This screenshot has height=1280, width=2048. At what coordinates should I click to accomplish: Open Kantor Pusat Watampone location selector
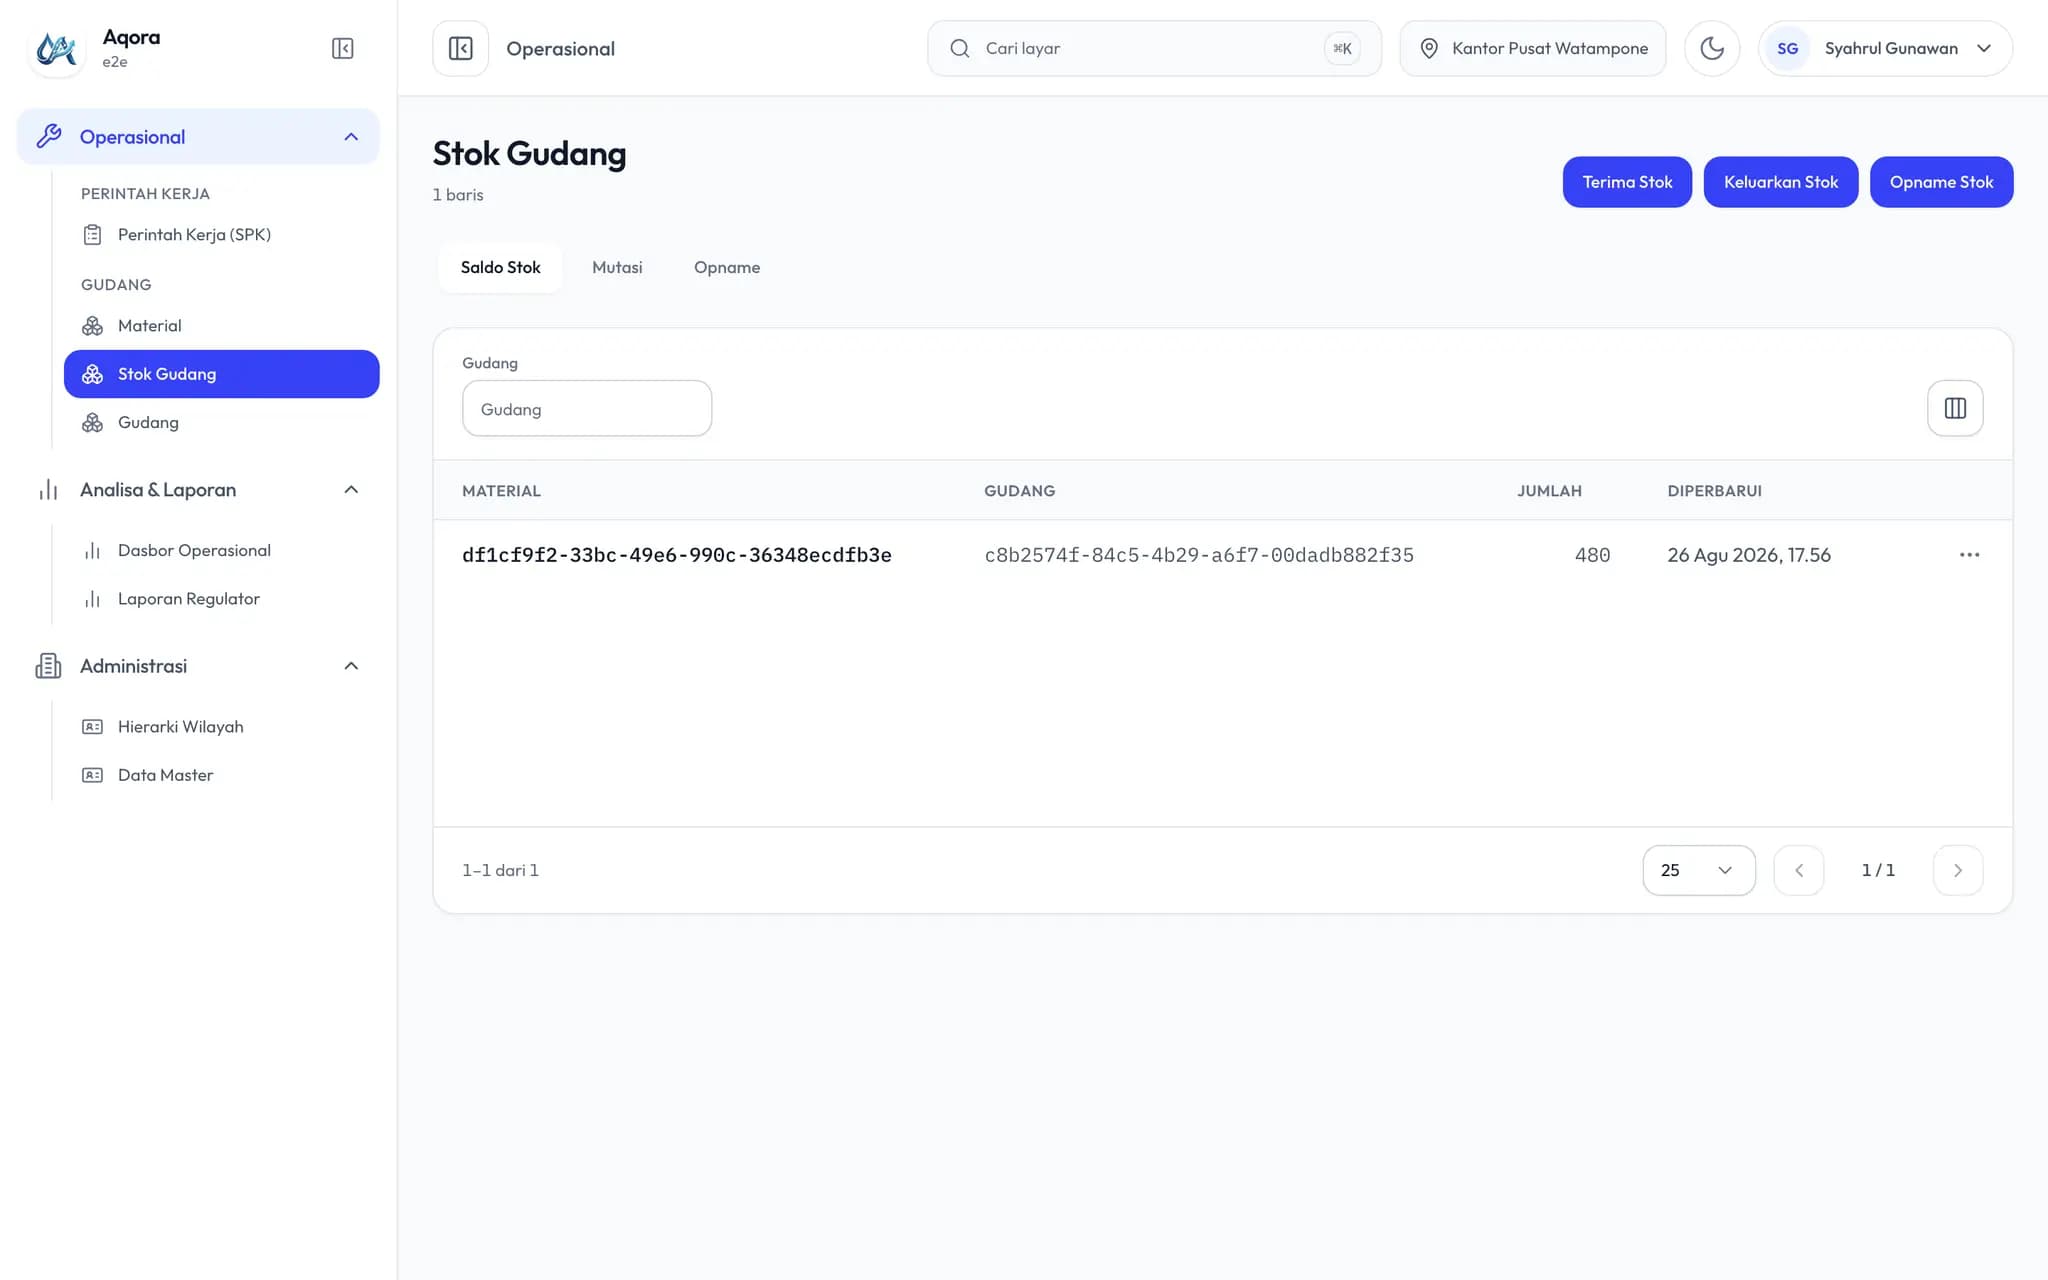(1533, 48)
